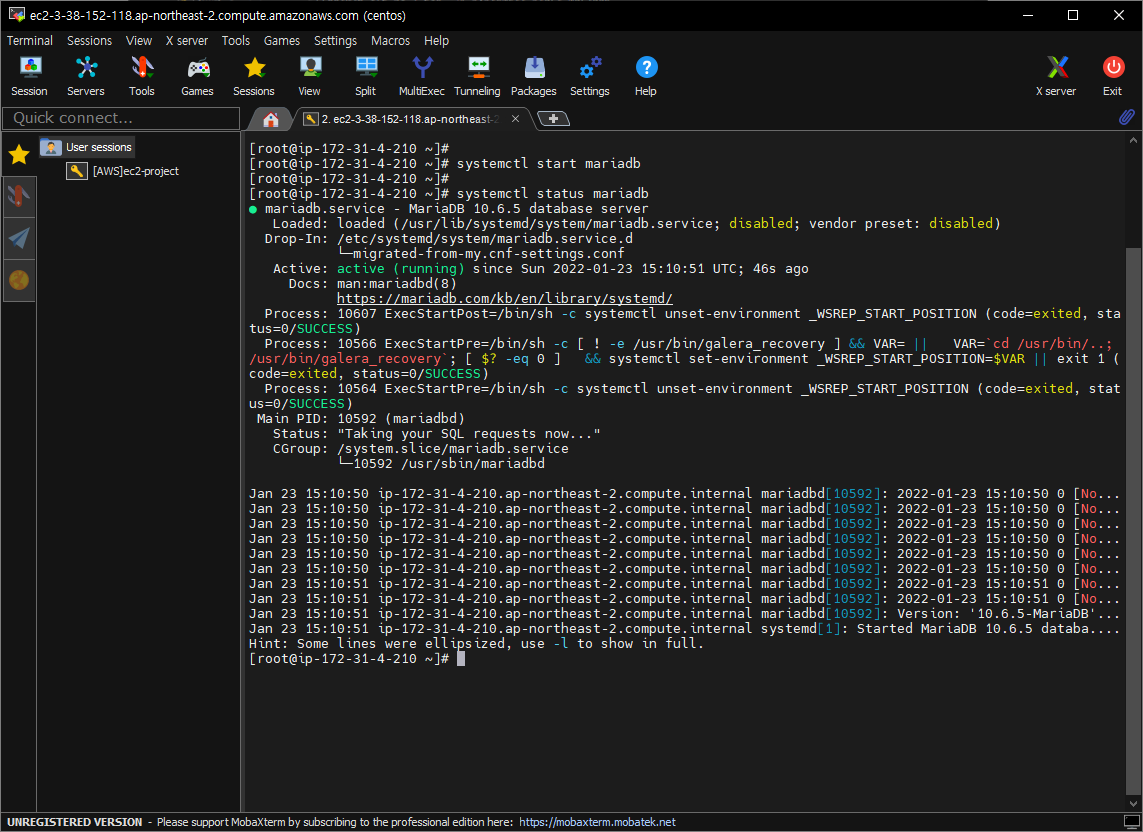Click 'UNREGISTERED VERSION' in status bar
Viewport: 1143px width, 832px height.
(74, 822)
